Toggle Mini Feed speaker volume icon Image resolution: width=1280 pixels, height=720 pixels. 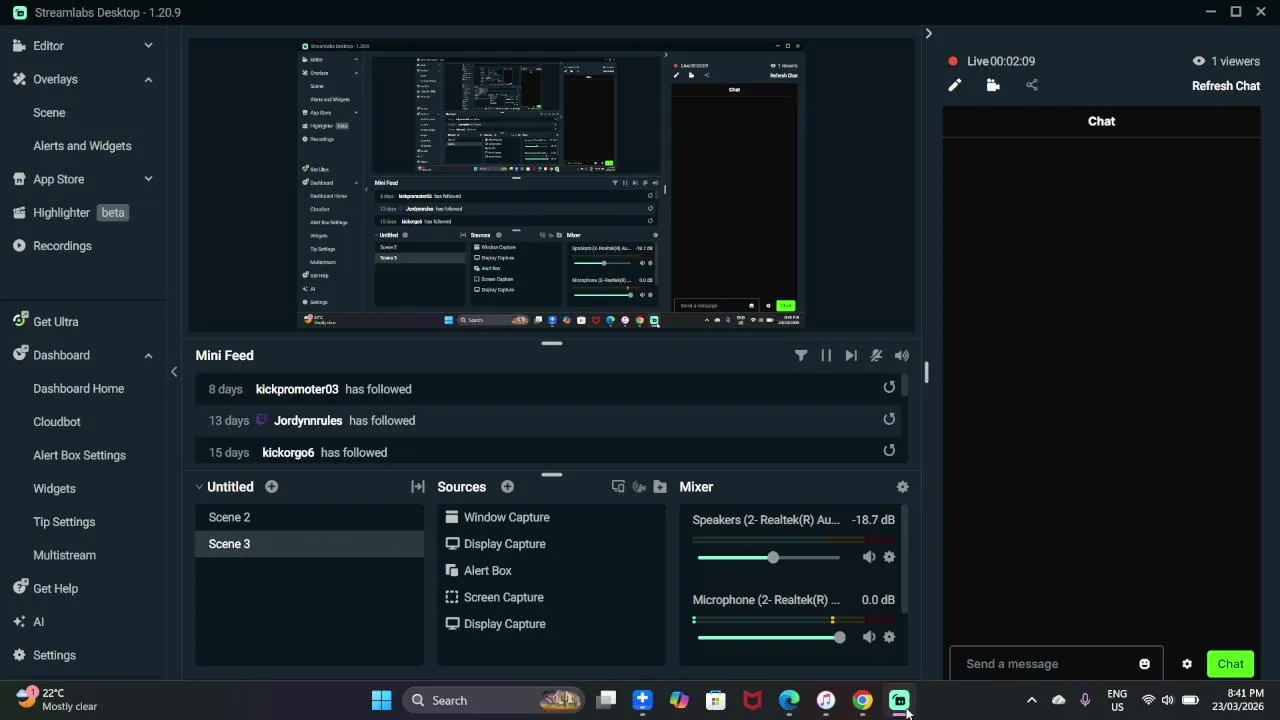(902, 356)
